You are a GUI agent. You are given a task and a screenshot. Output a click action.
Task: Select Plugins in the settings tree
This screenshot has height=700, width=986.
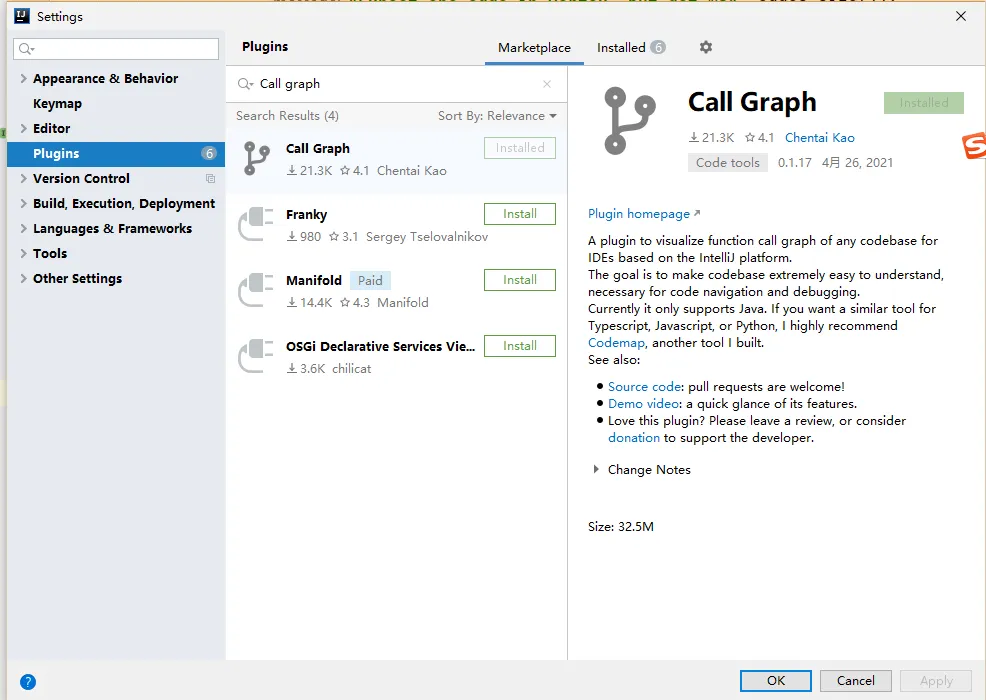pyautogui.click(x=116, y=153)
